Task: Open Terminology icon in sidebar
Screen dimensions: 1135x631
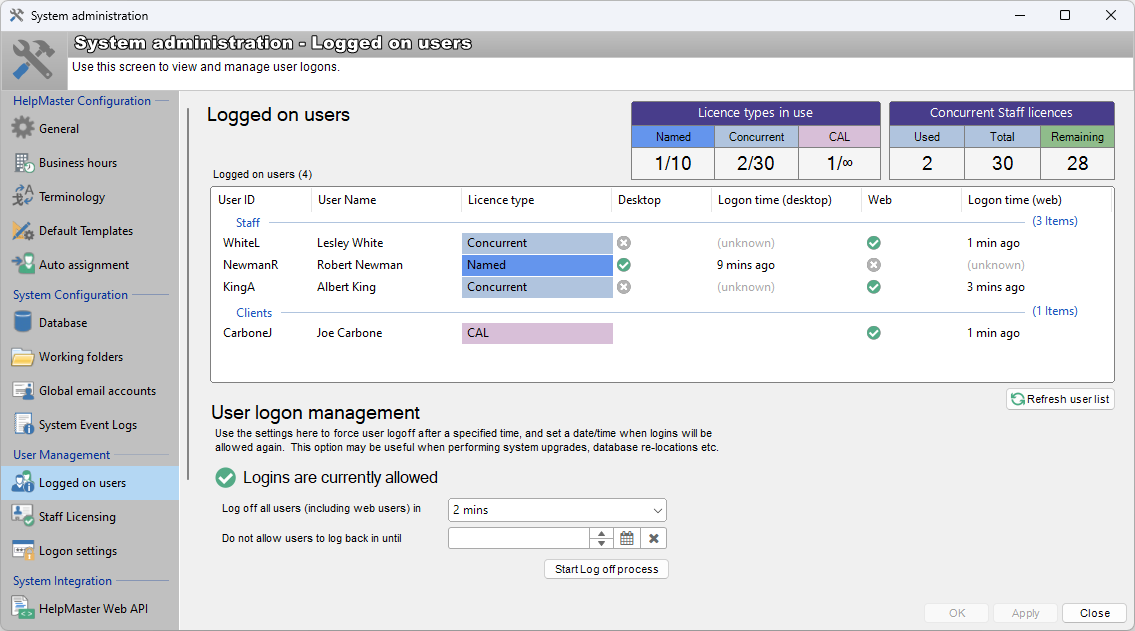Action: pos(22,196)
